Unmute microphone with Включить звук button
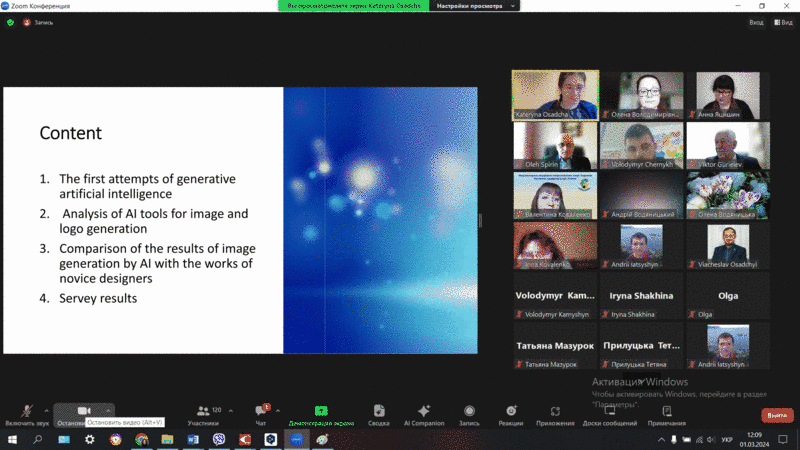The image size is (800, 450). (26, 413)
